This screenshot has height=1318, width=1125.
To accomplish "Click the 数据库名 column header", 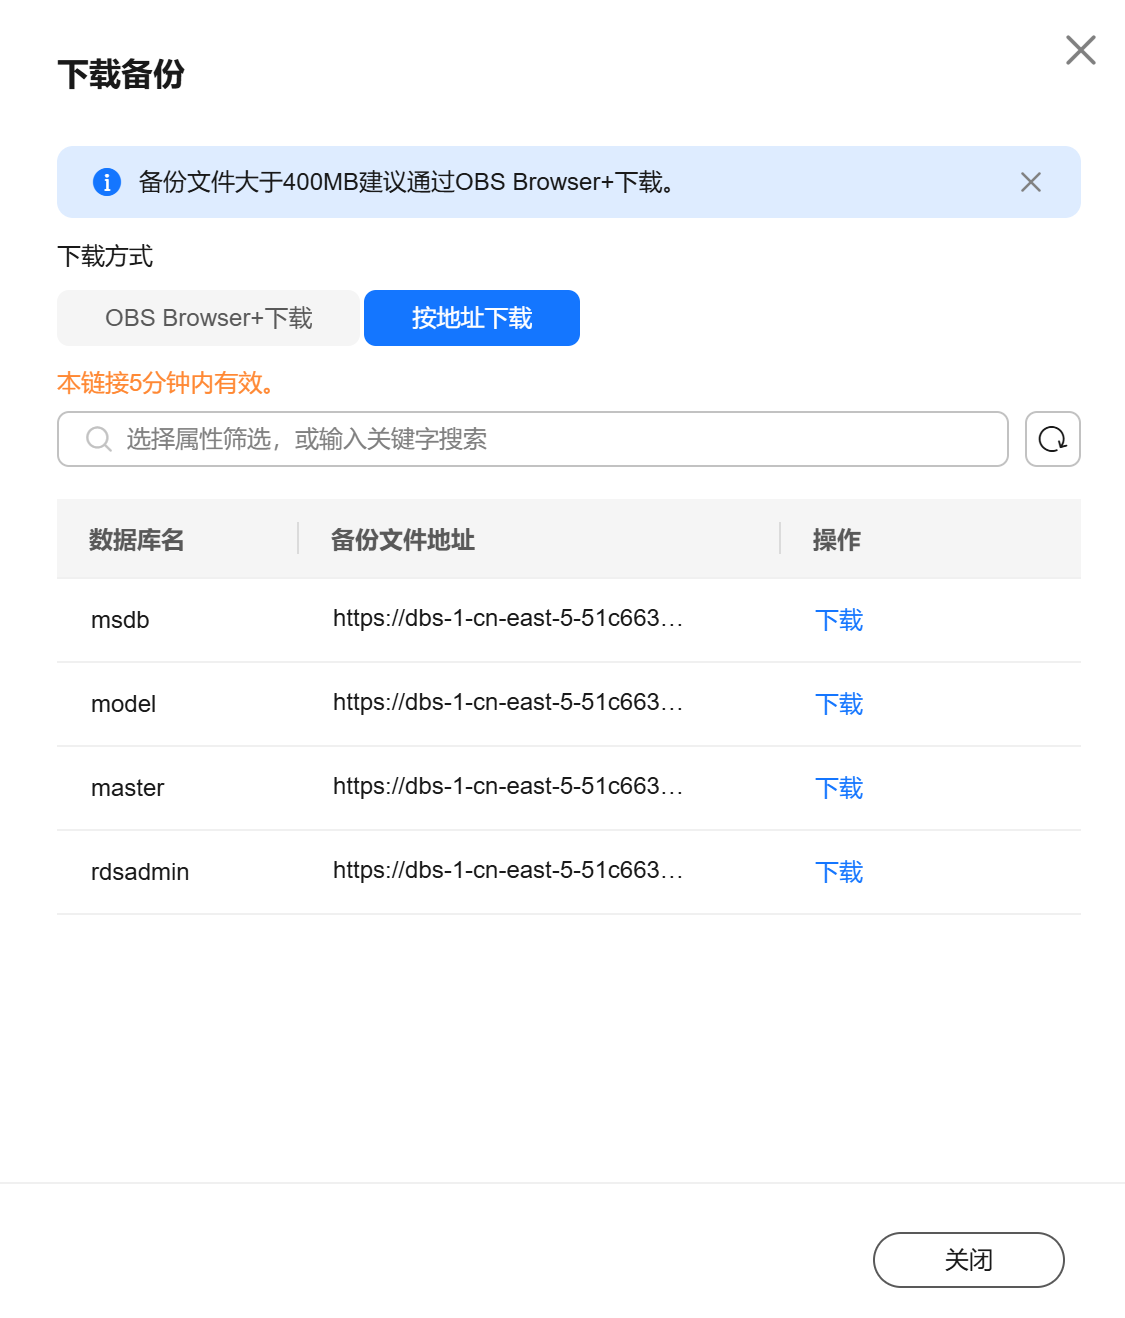I will [x=137, y=540].
